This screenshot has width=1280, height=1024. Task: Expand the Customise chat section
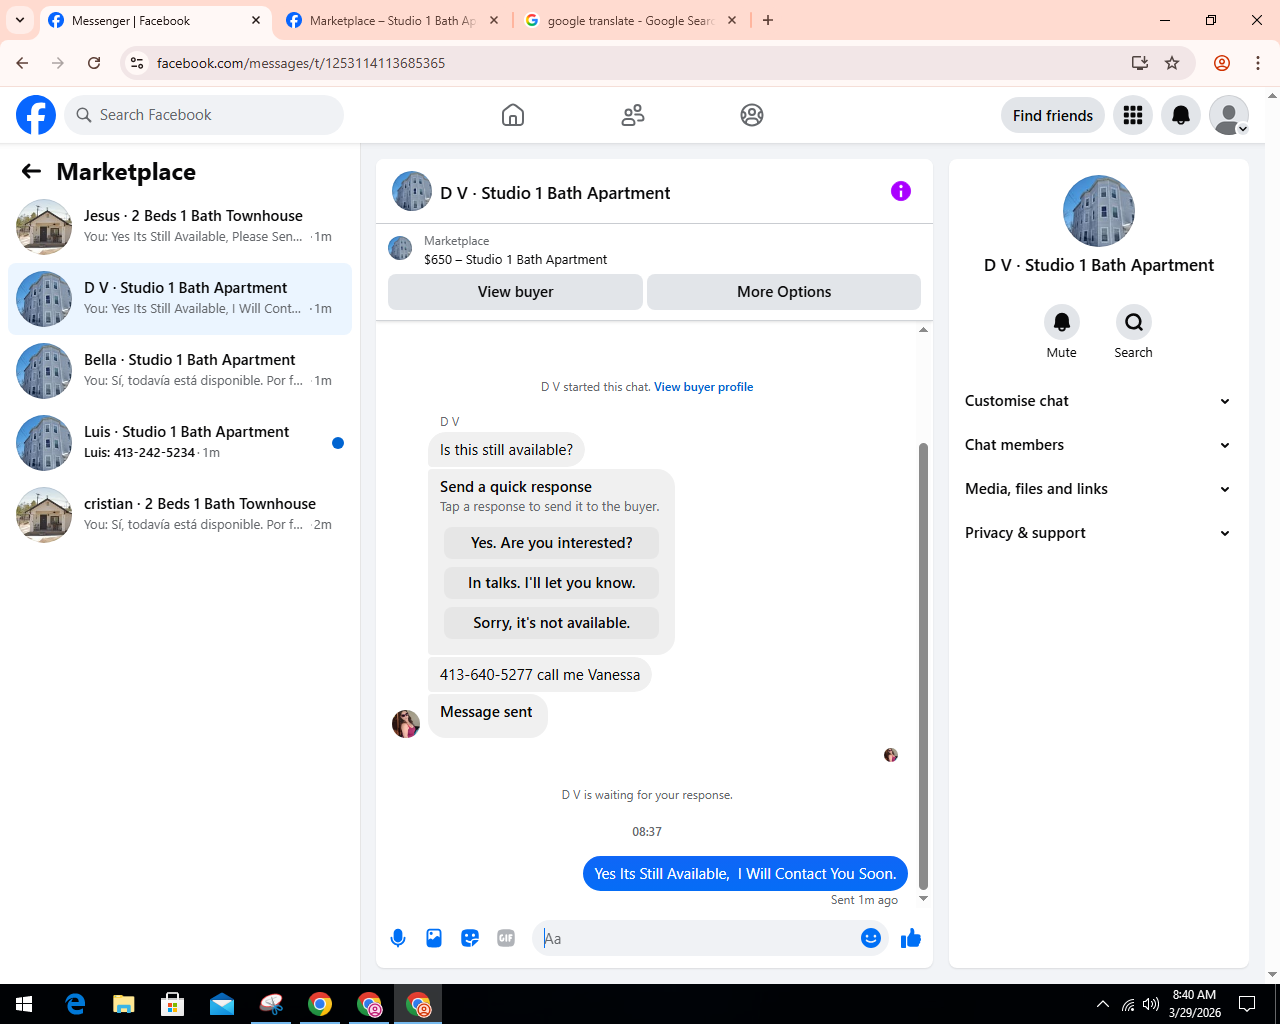pos(1098,401)
